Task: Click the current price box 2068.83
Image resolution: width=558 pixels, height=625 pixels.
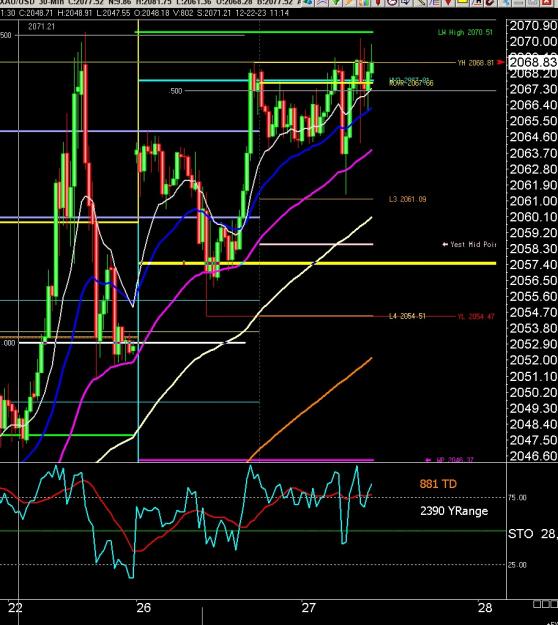Action: (x=533, y=63)
